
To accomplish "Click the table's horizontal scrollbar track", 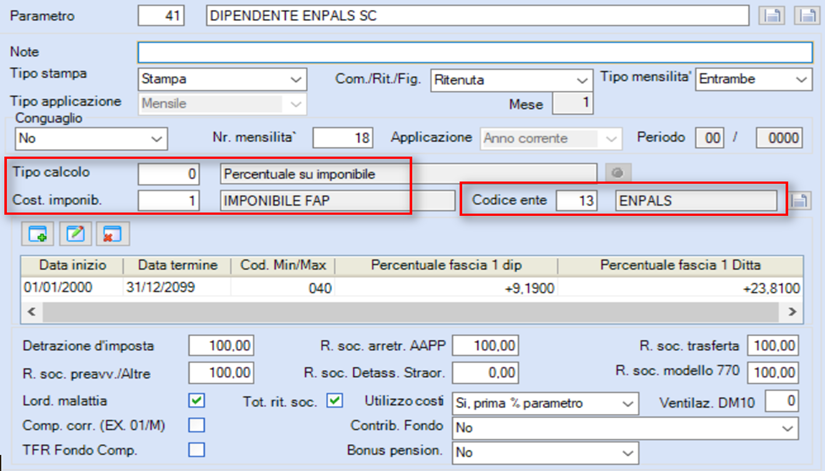I will point(410,312).
